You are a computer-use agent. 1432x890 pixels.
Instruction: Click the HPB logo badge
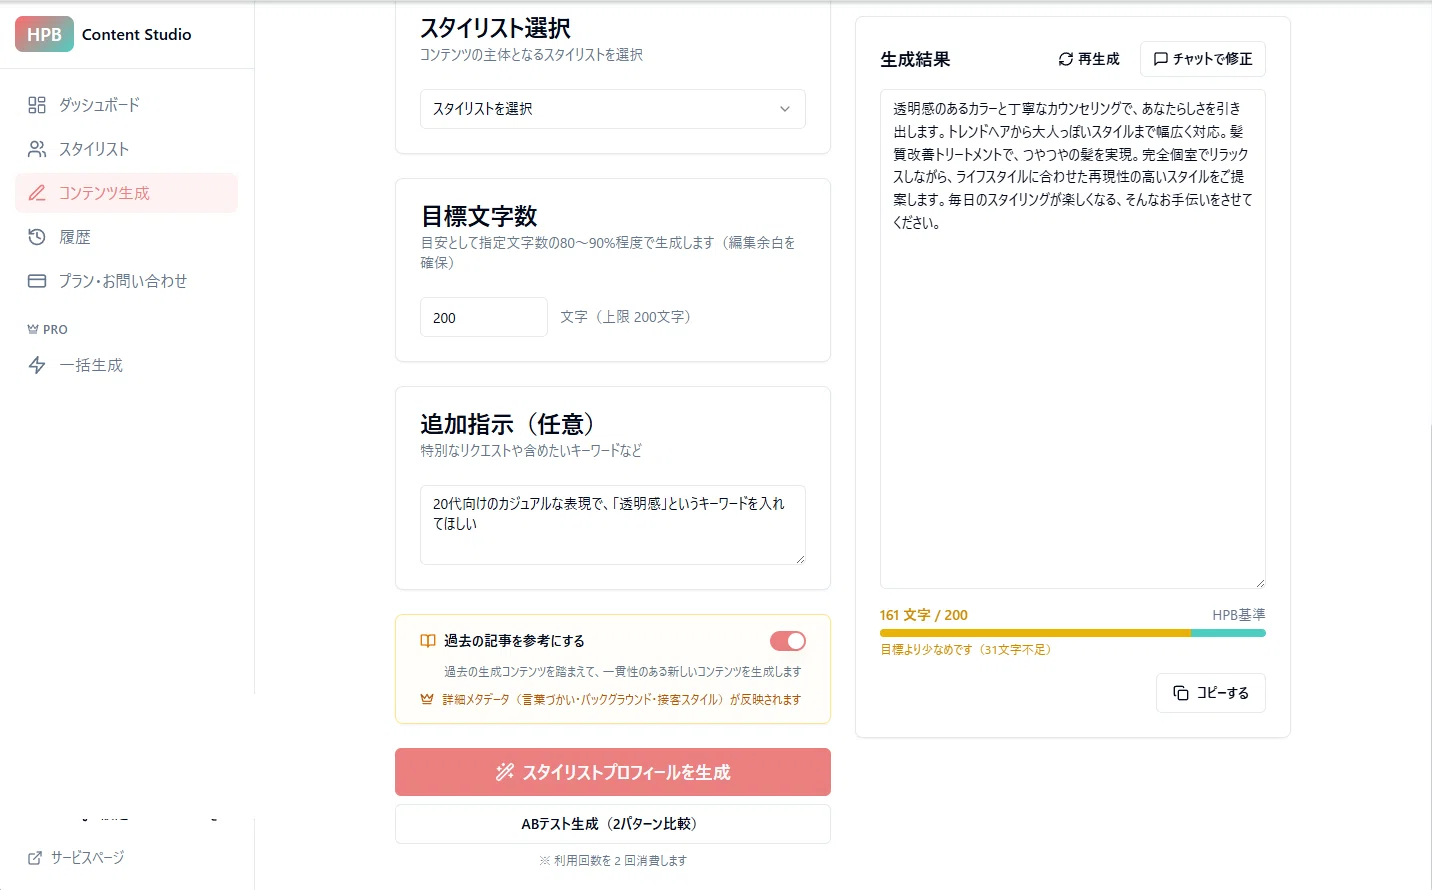coord(44,34)
